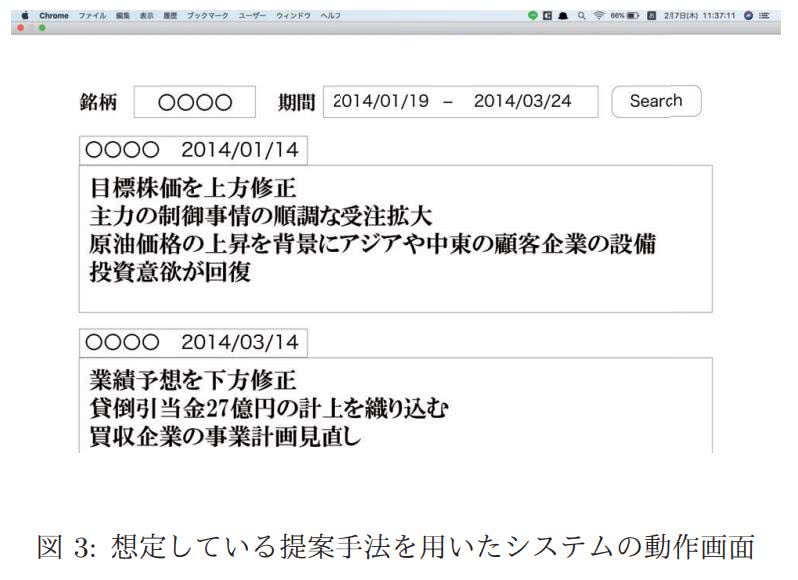Open the ファイル menu

(92, 16)
